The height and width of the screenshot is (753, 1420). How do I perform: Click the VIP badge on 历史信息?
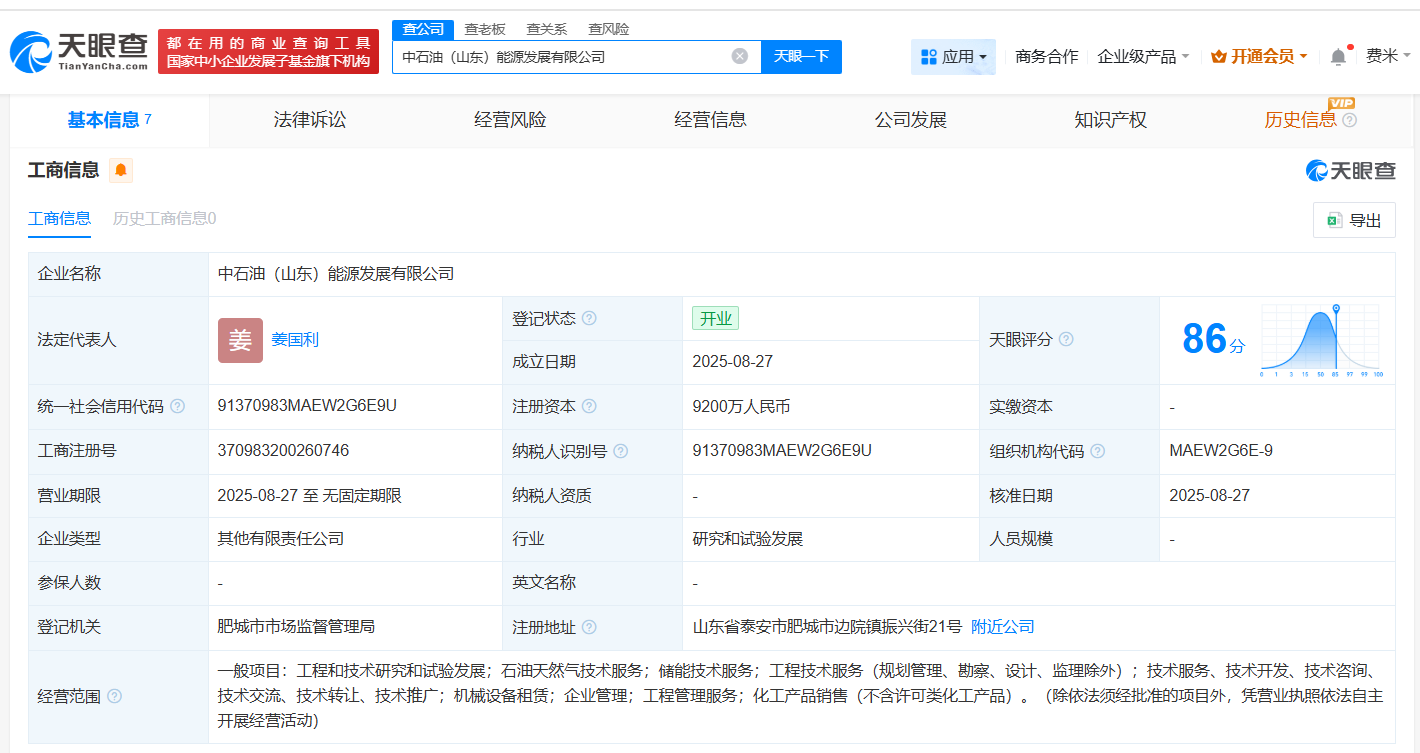click(1341, 103)
